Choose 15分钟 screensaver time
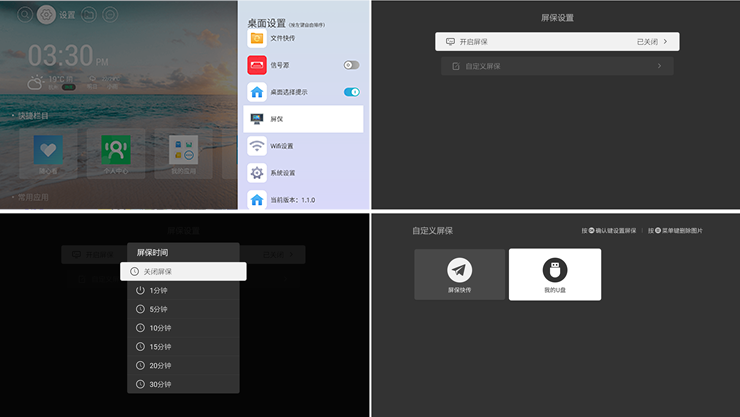Viewport: 740px width, 417px height. coord(183,347)
